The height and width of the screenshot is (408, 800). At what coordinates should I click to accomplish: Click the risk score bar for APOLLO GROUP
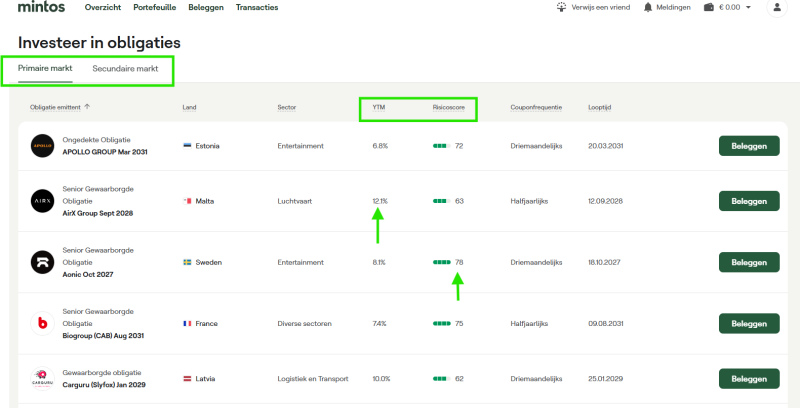[x=441, y=146]
